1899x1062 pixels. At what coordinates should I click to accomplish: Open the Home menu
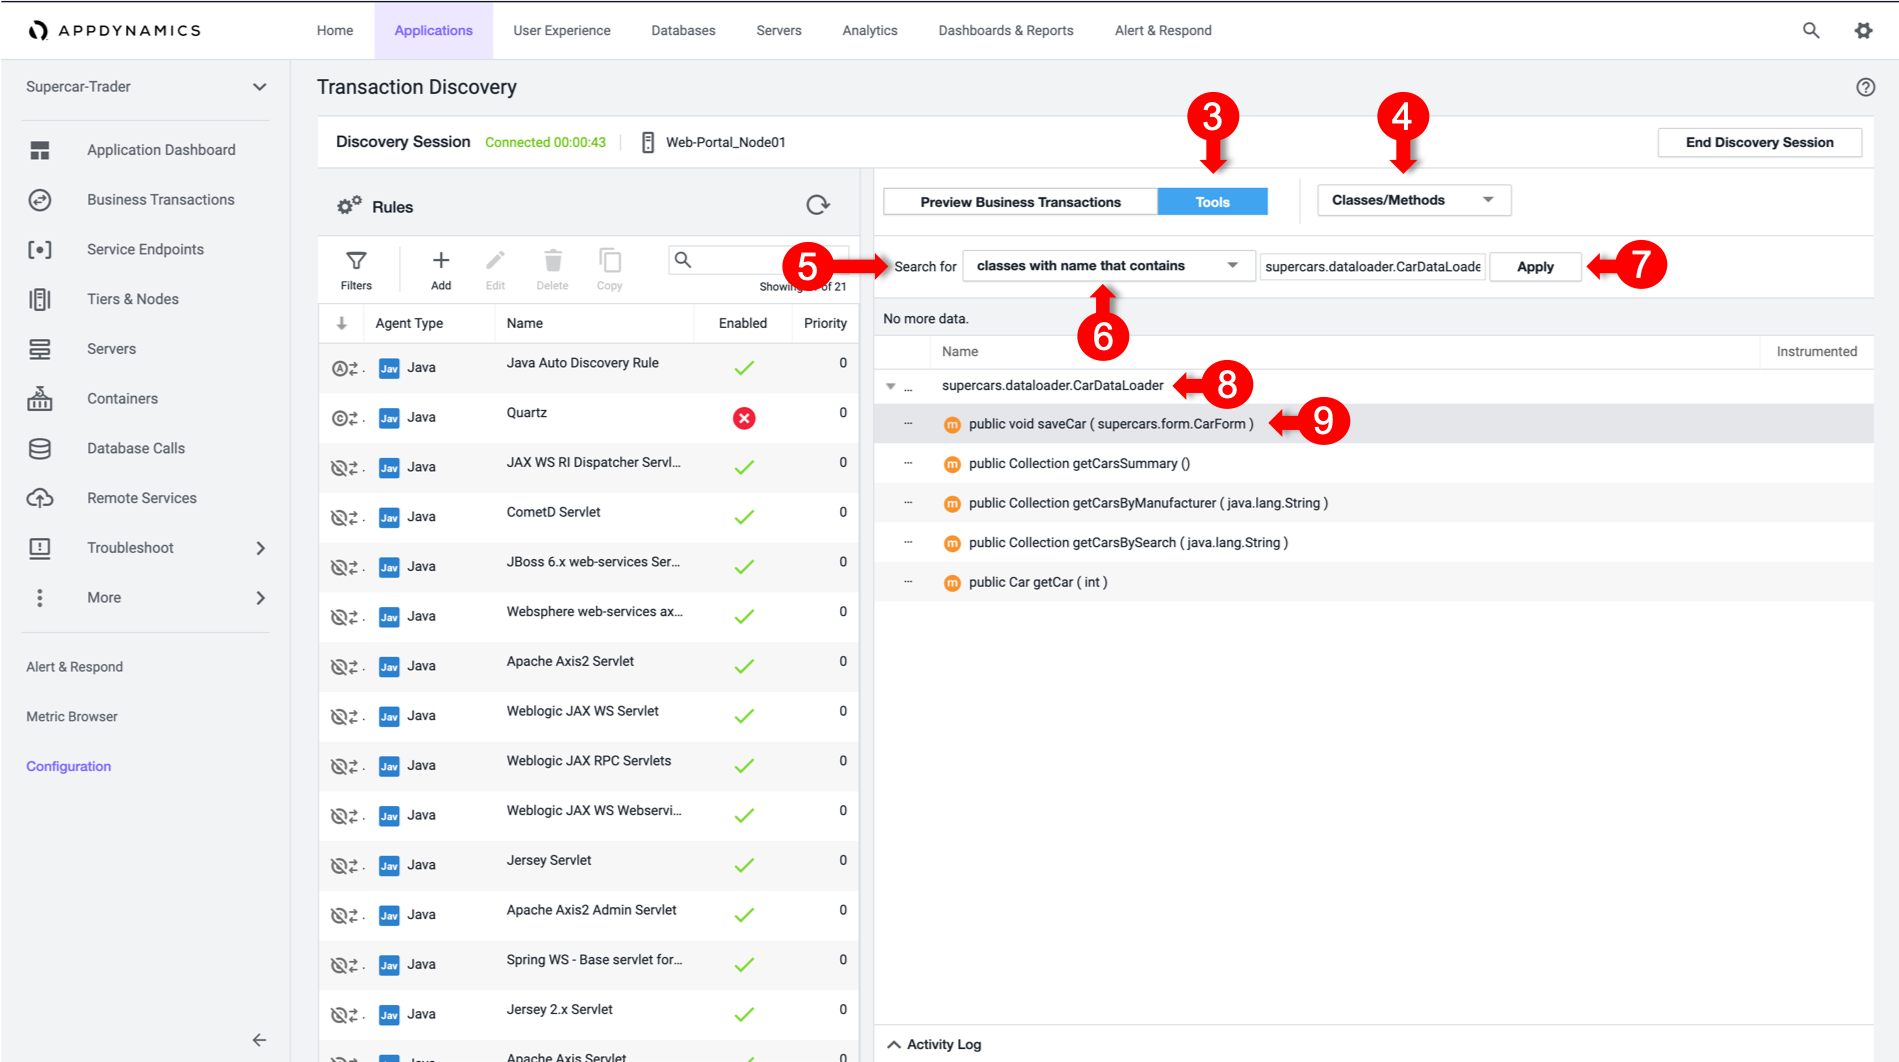[335, 30]
